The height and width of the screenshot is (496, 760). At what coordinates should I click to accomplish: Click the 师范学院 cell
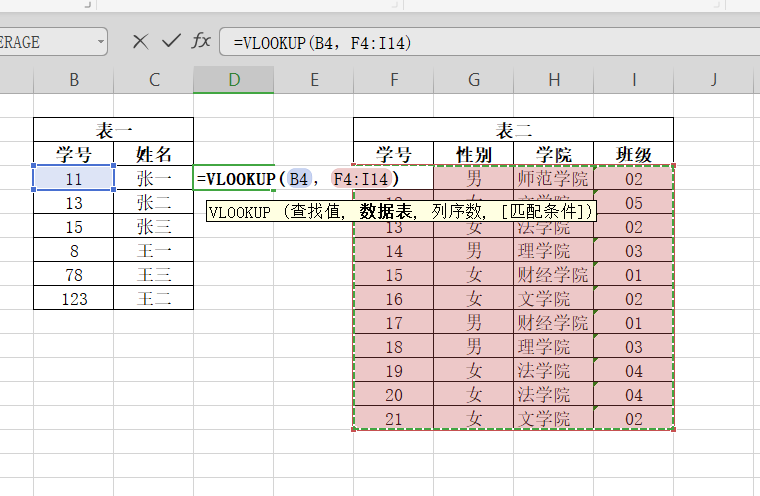click(554, 178)
